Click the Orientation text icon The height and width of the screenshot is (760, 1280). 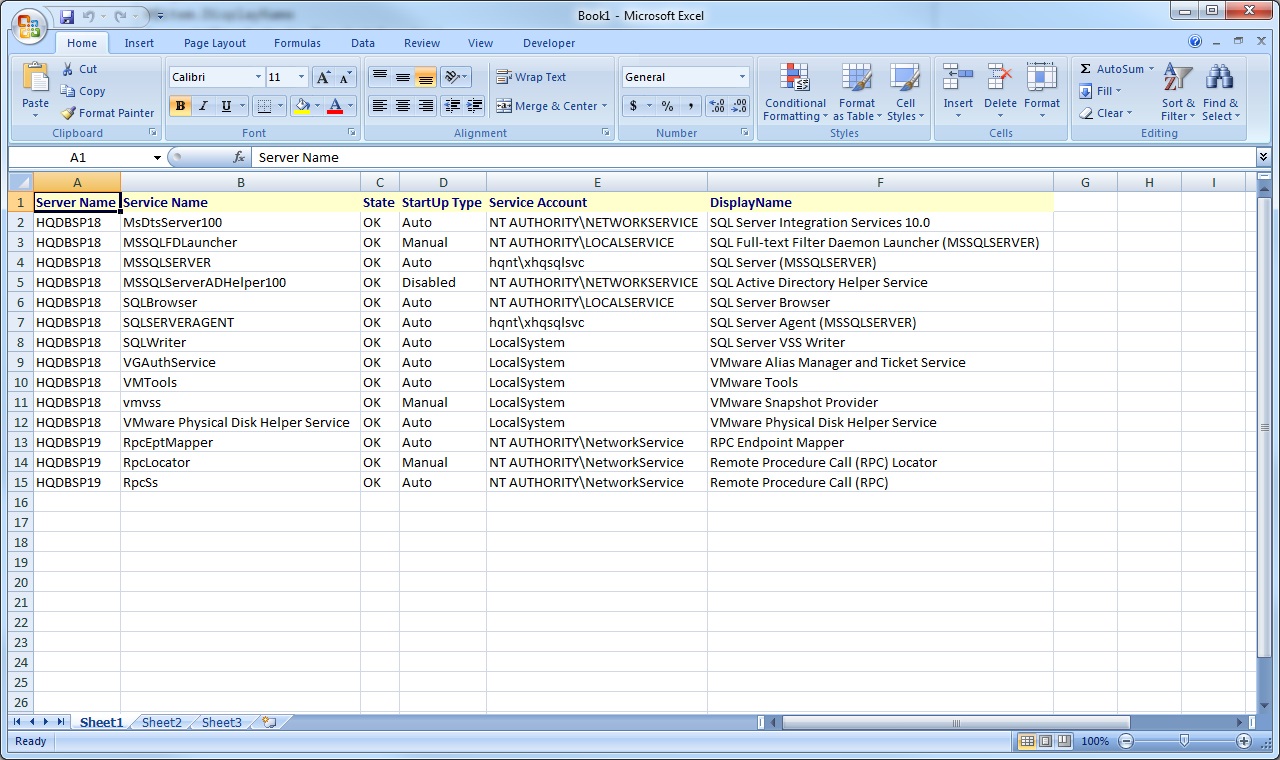pyautogui.click(x=455, y=77)
